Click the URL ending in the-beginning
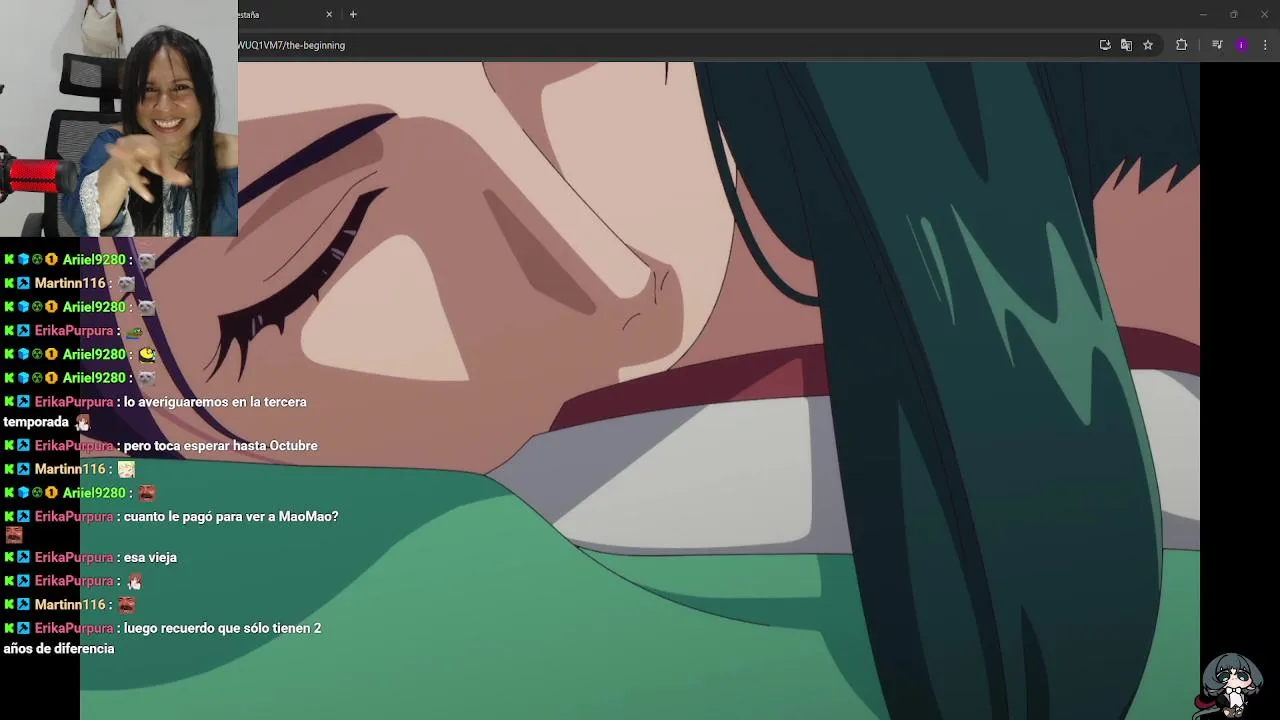This screenshot has width=1280, height=720. click(x=292, y=45)
